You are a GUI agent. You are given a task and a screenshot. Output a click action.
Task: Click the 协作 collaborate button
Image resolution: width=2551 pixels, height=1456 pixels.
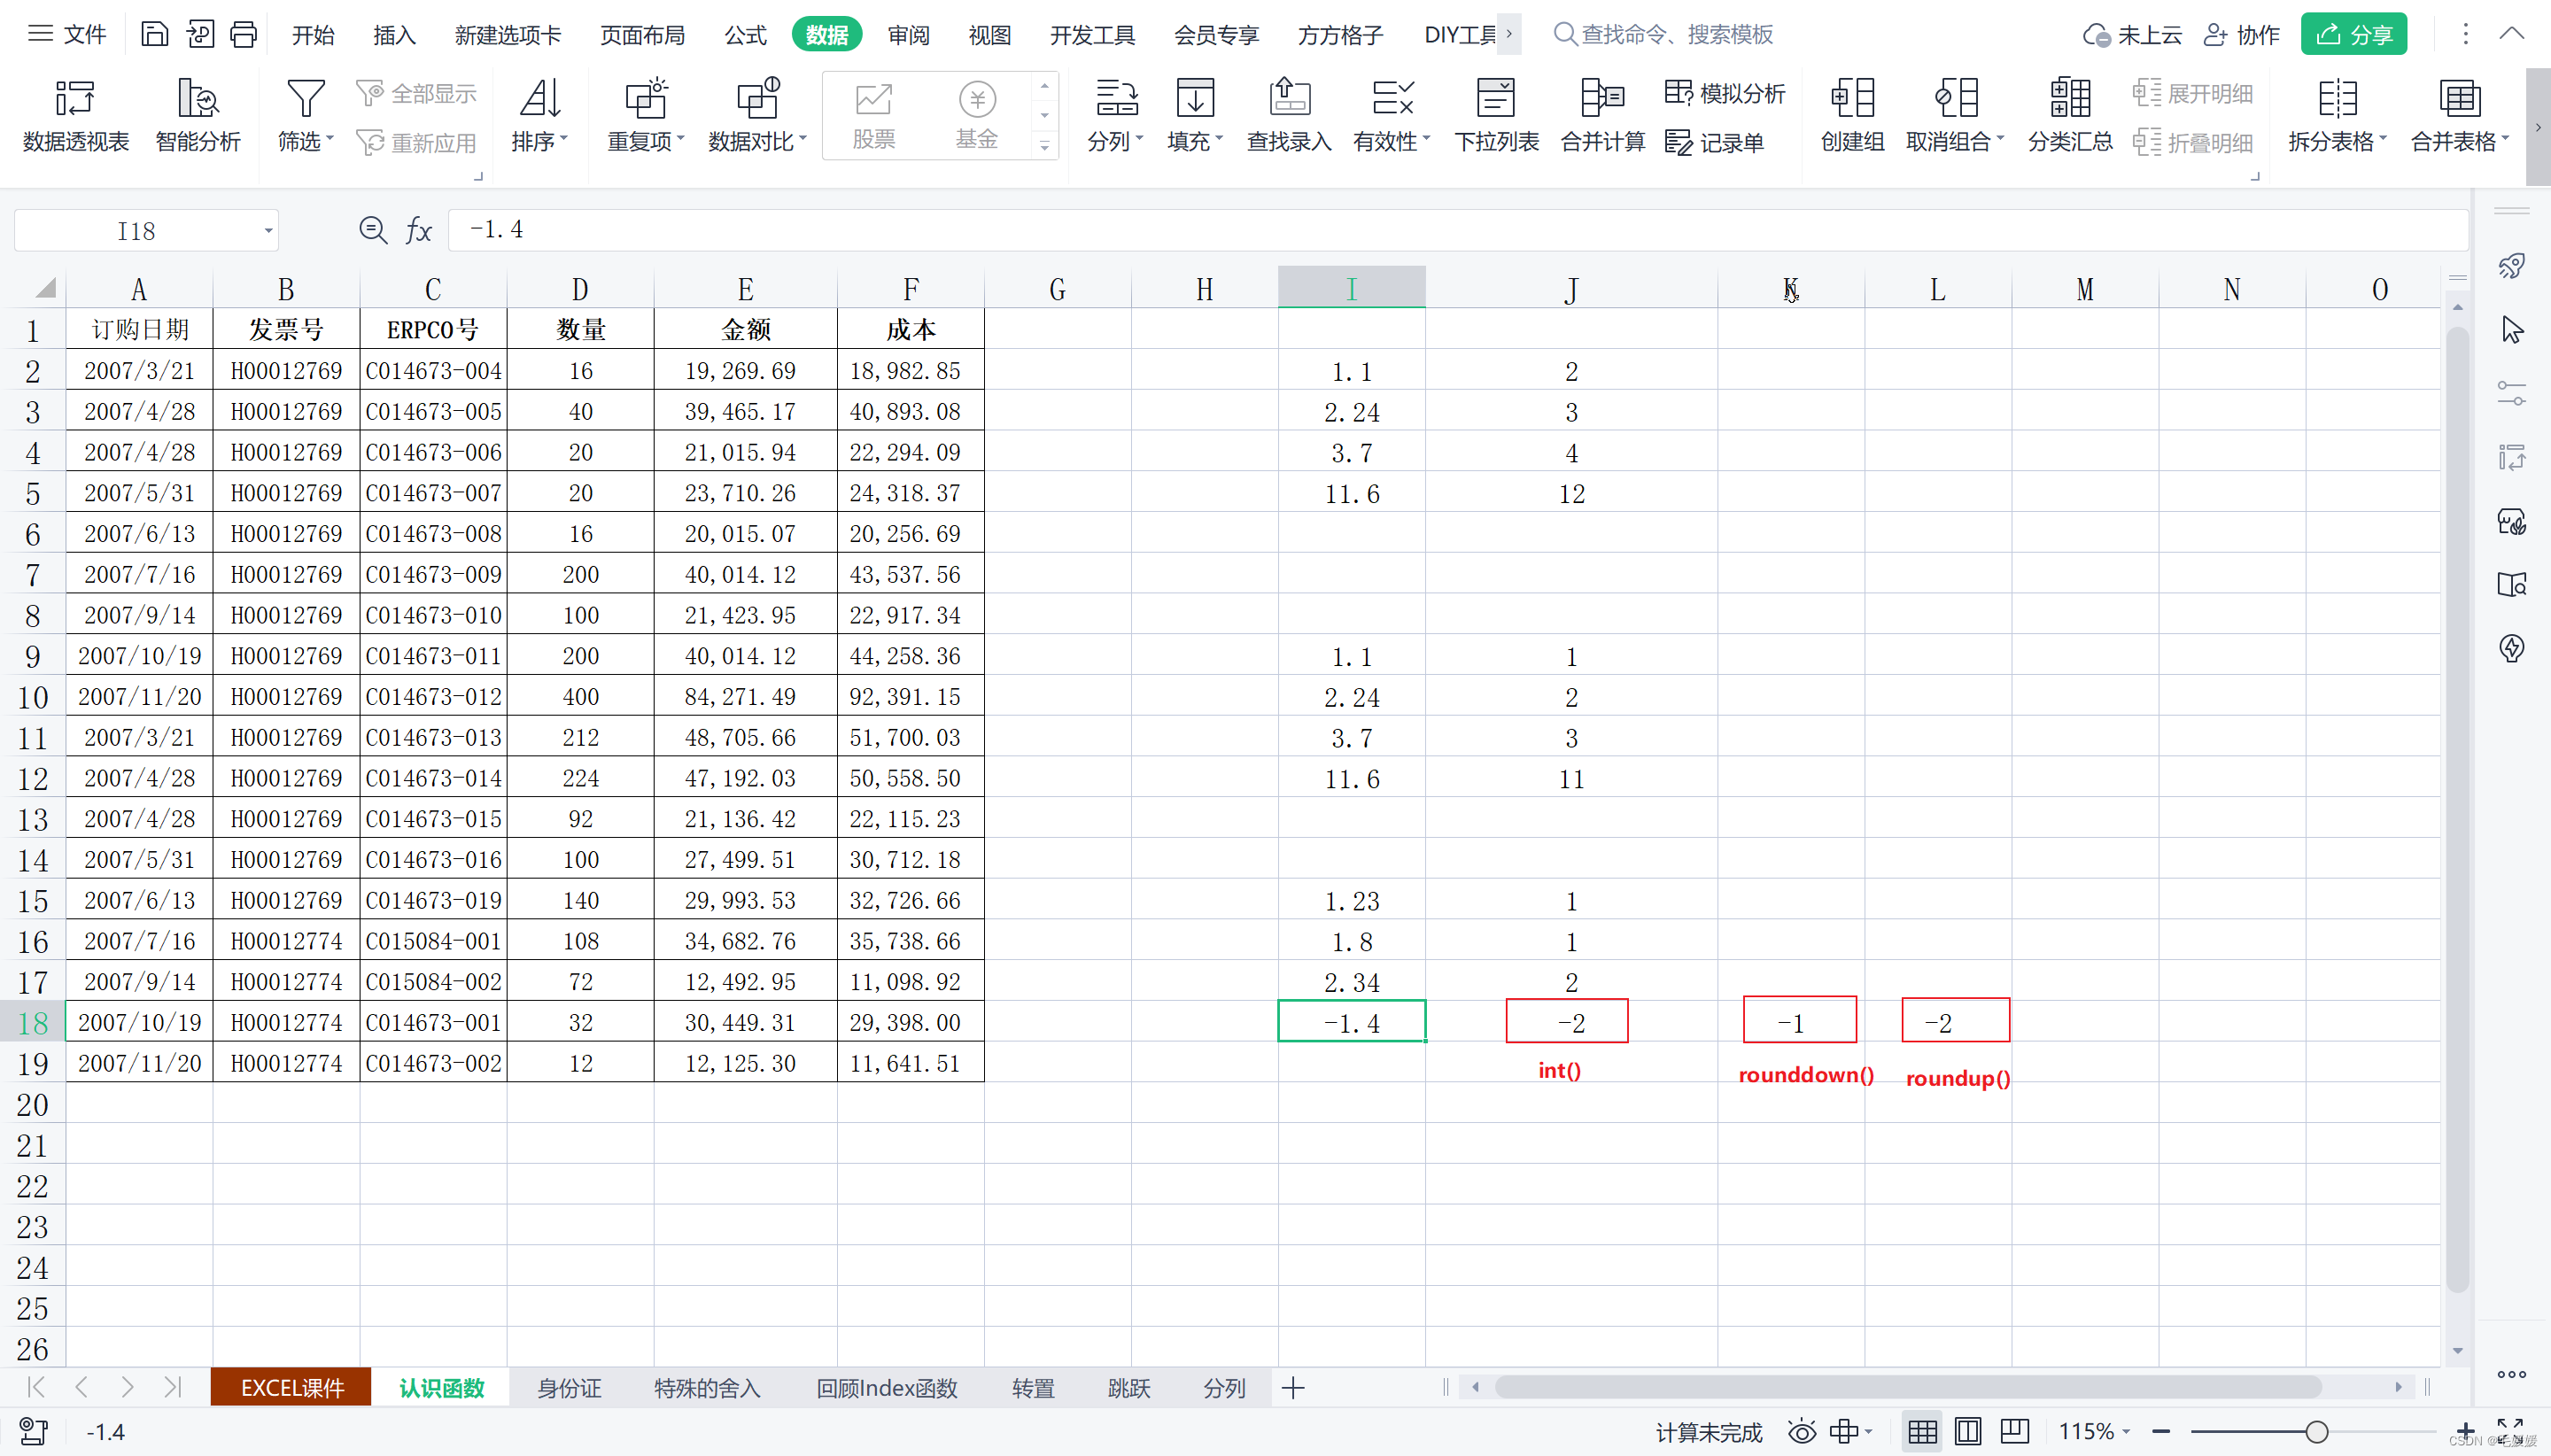[x=2240, y=34]
